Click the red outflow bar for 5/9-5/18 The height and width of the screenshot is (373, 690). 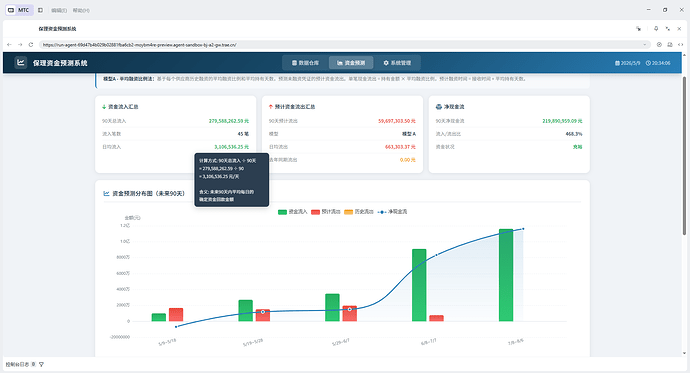pyautogui.click(x=176, y=314)
